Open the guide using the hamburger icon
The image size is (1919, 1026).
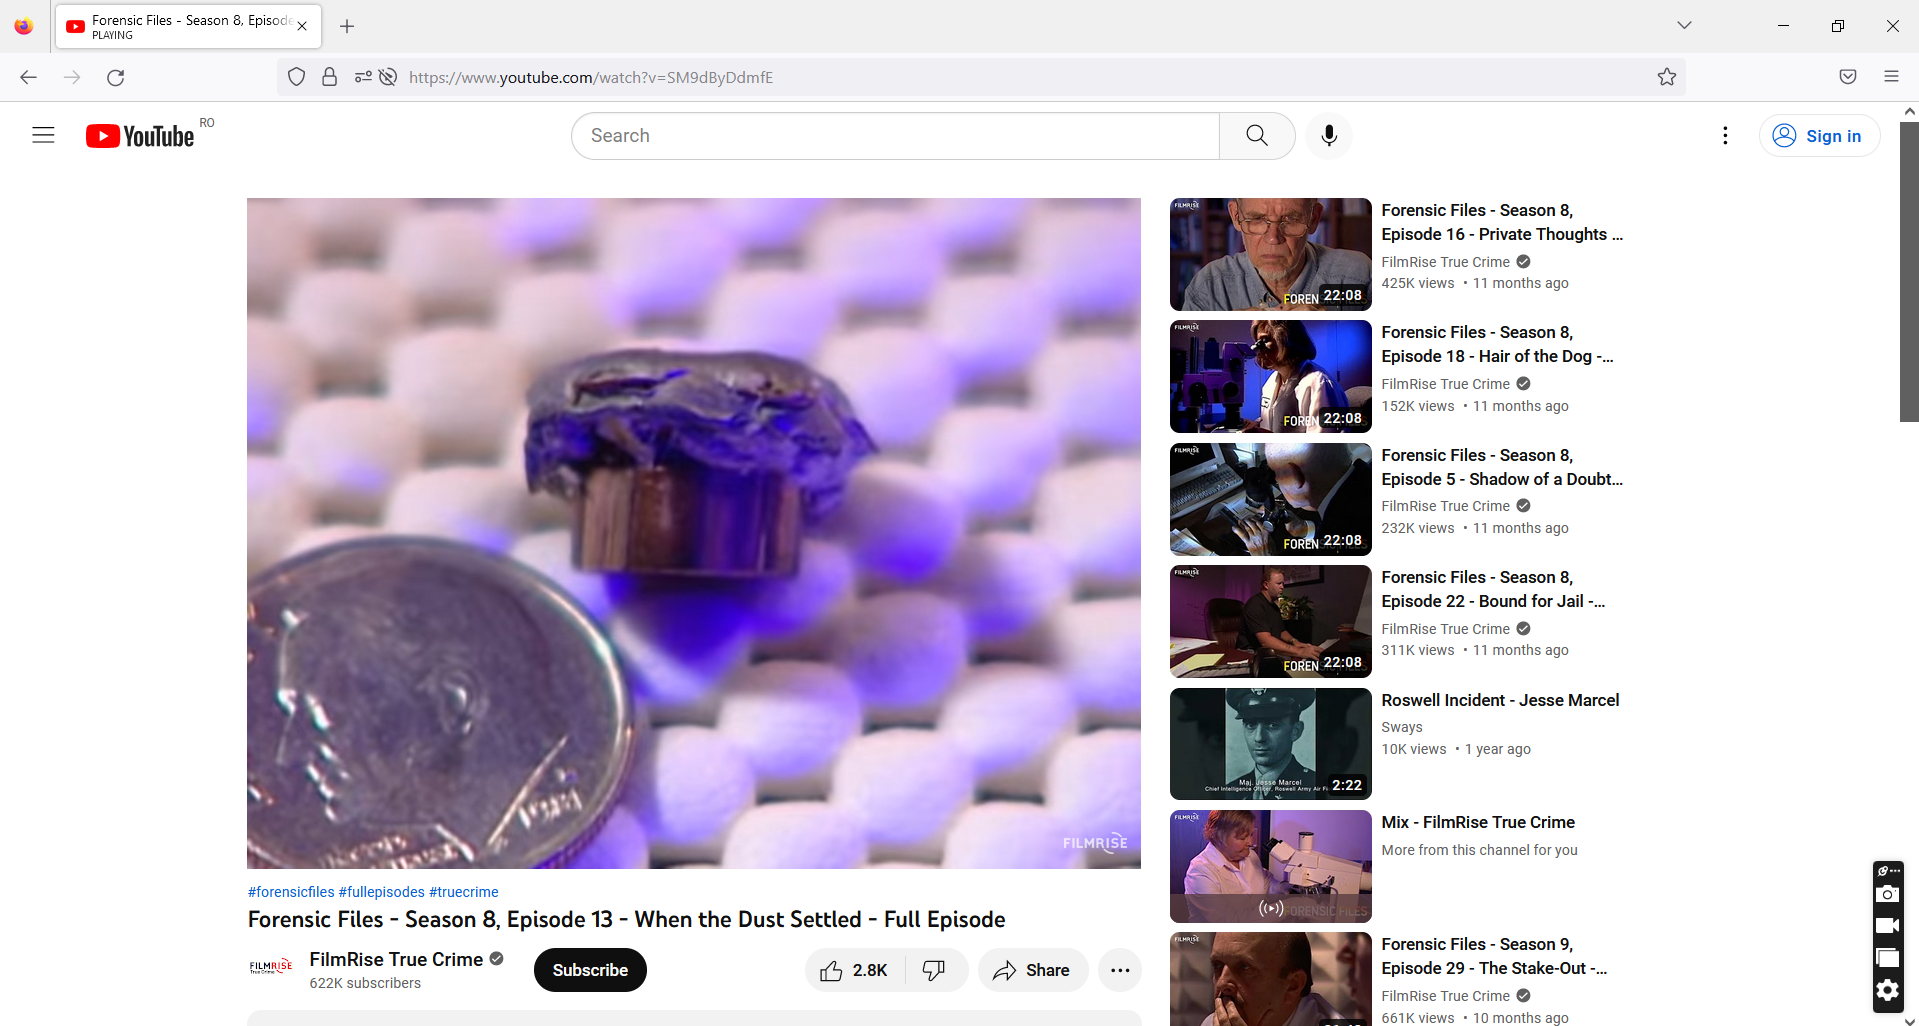[x=43, y=134]
